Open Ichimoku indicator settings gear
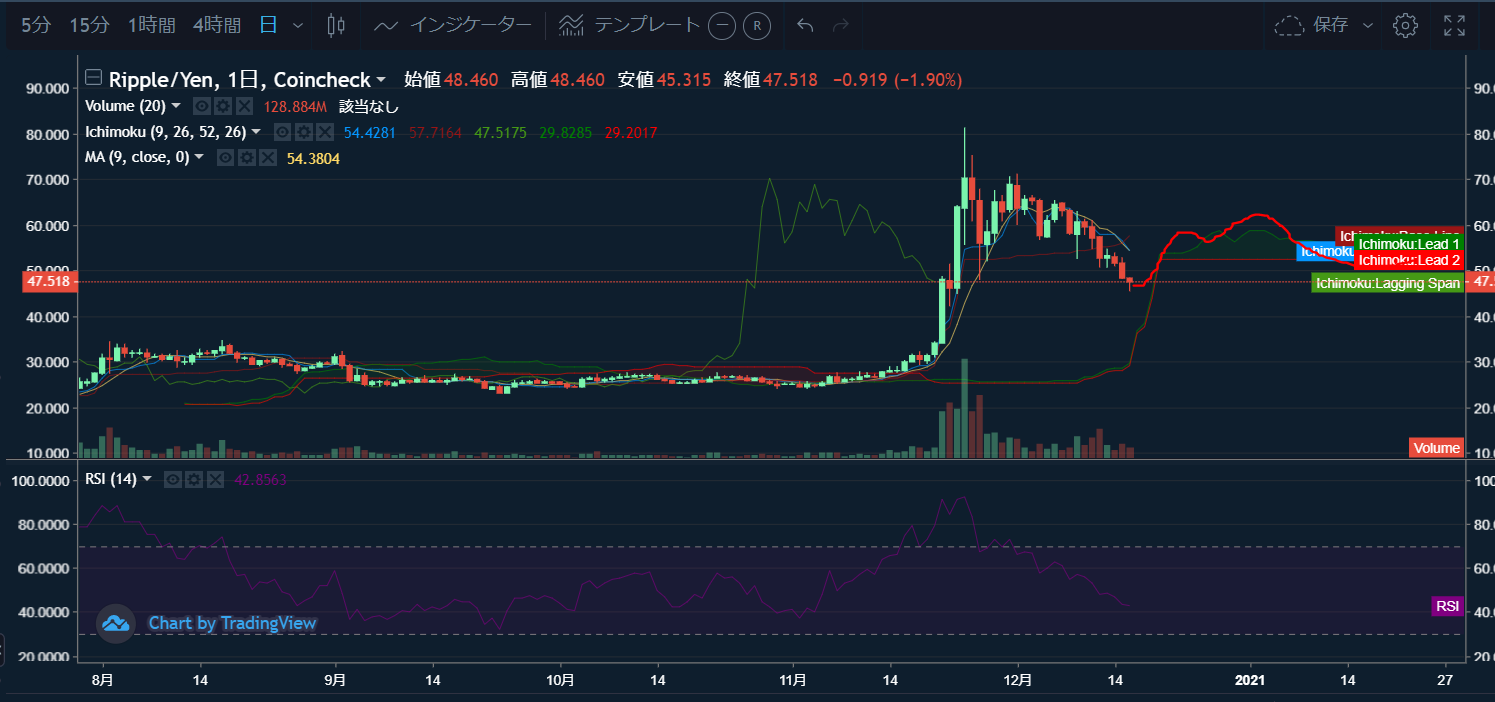 (x=303, y=132)
